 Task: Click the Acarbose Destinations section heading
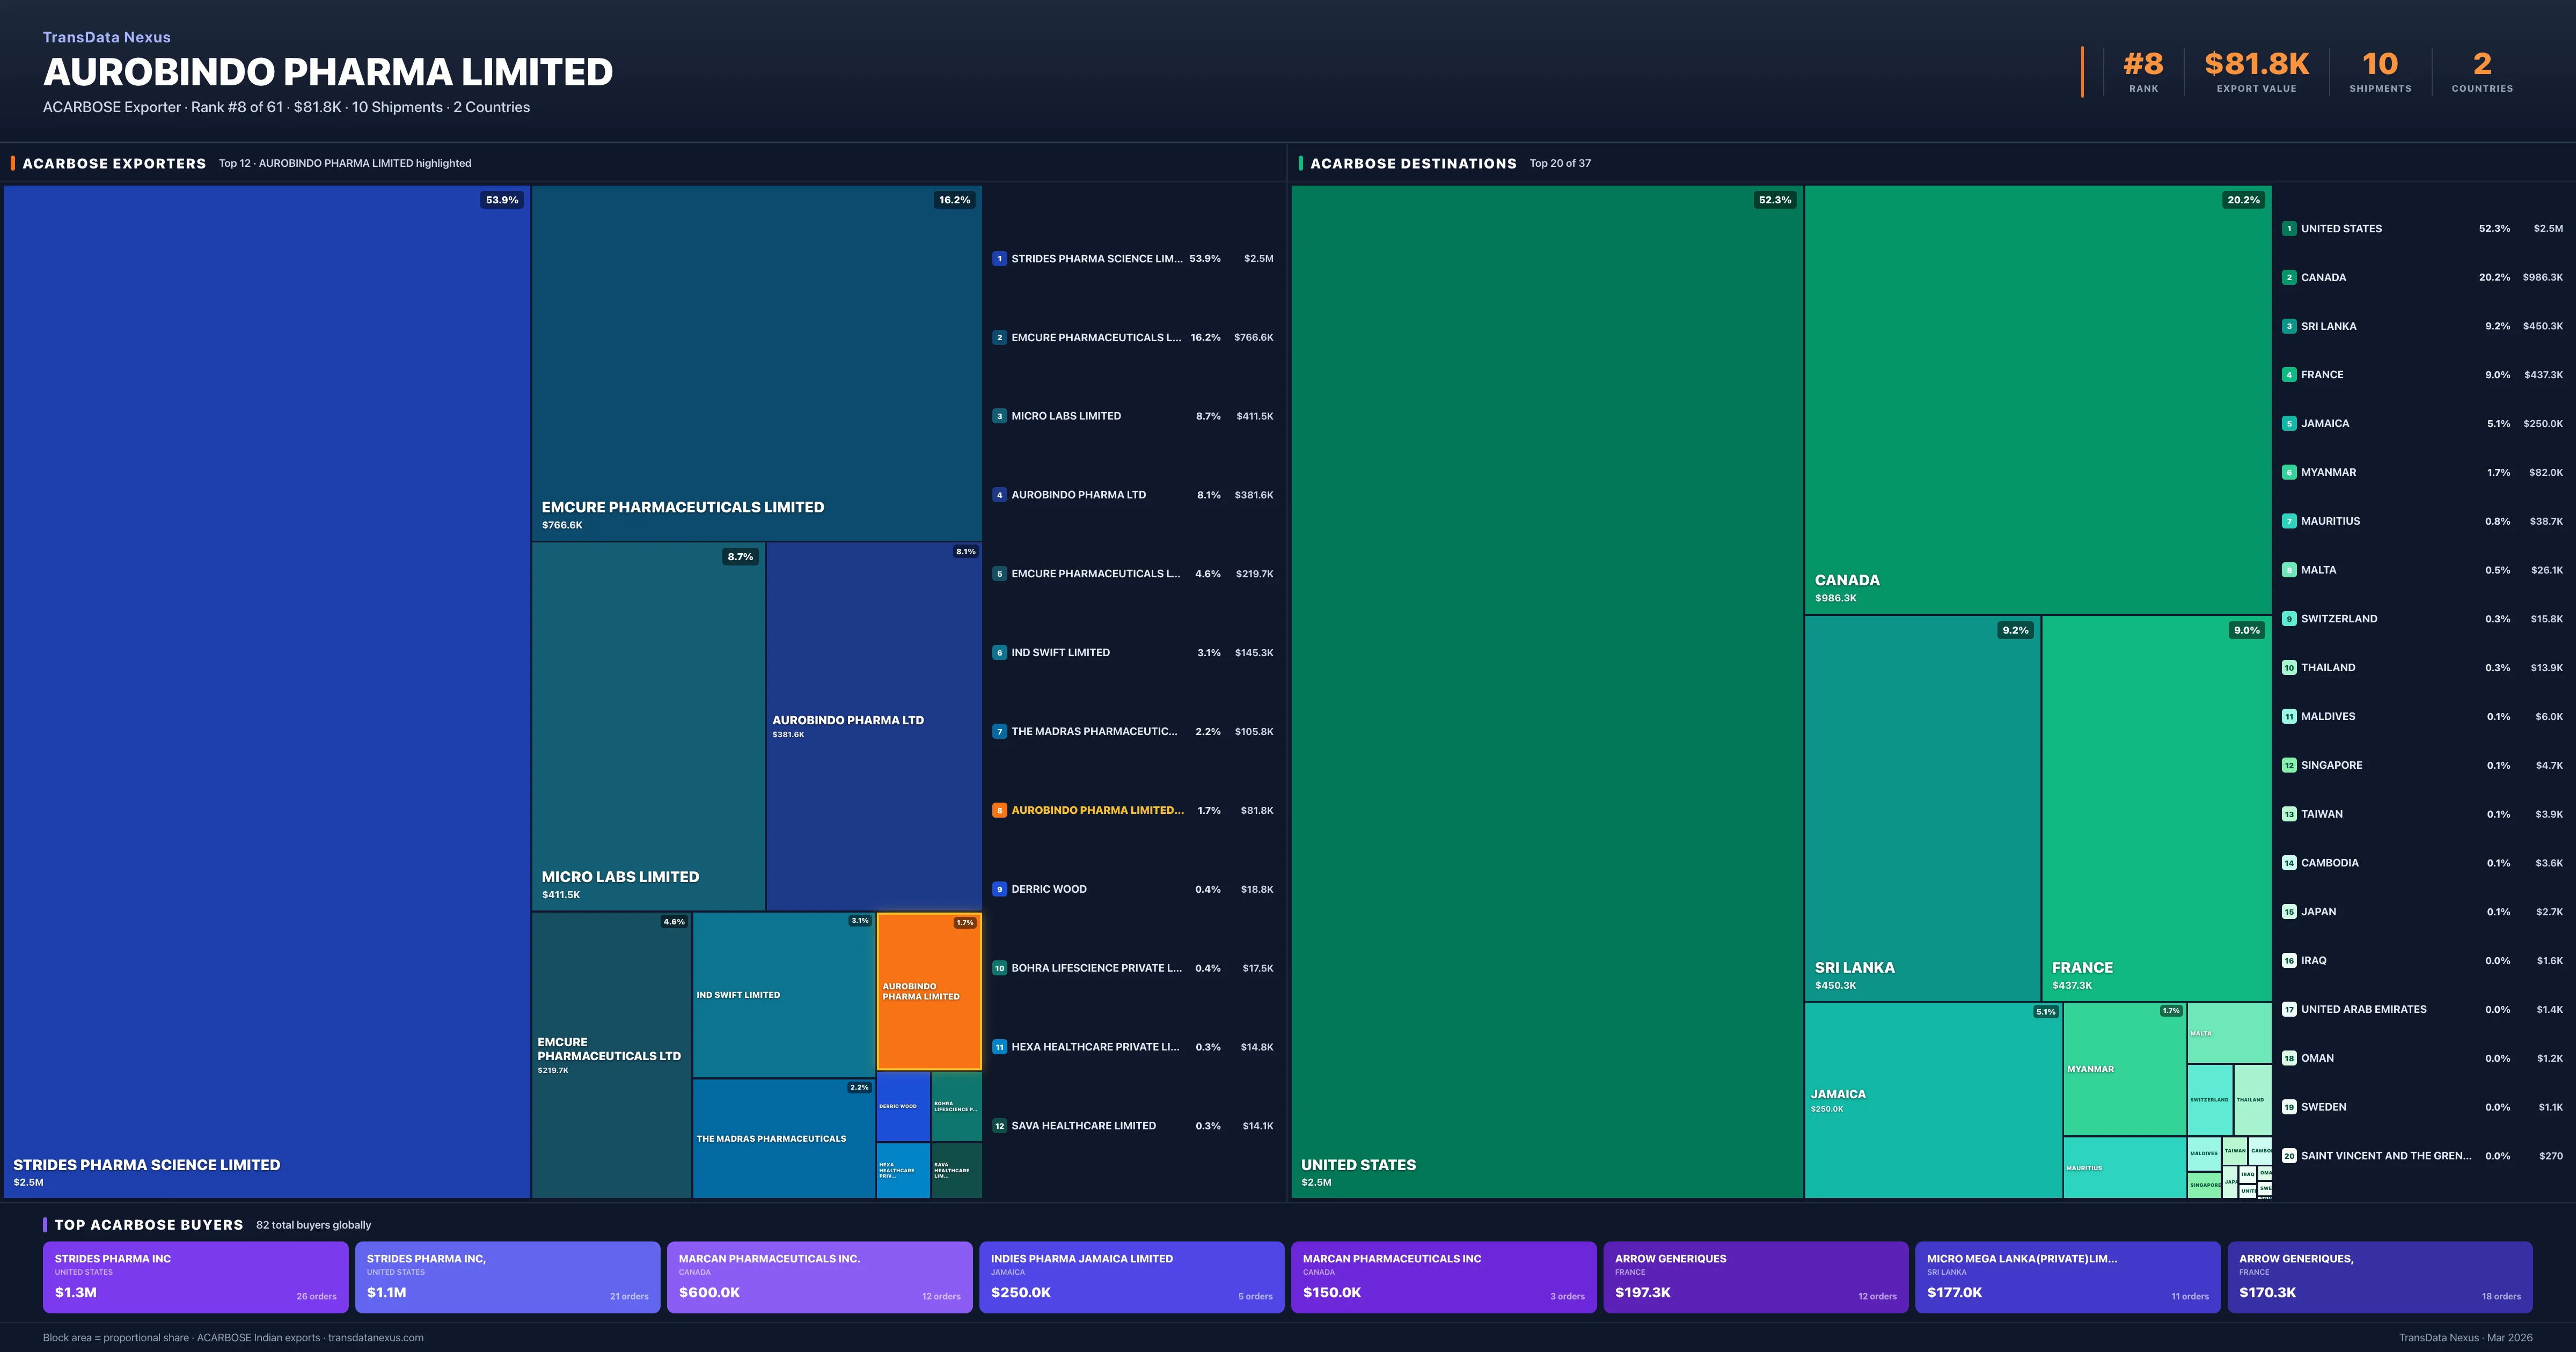click(1413, 164)
